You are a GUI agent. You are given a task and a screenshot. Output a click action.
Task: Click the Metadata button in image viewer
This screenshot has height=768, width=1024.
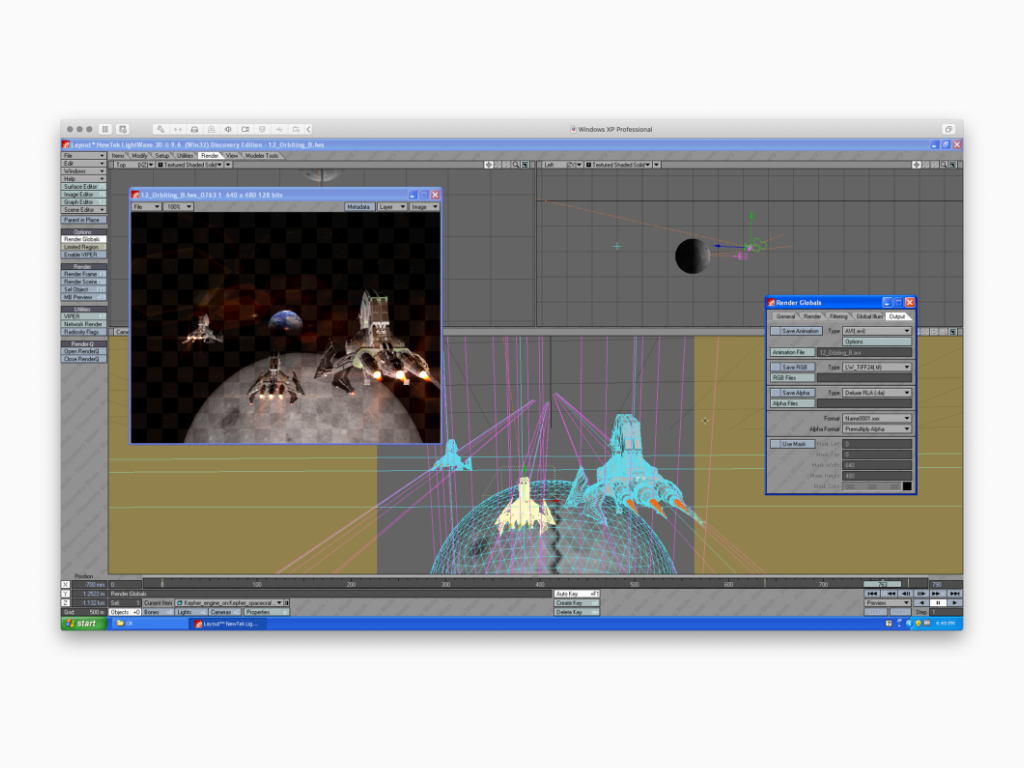coord(359,206)
